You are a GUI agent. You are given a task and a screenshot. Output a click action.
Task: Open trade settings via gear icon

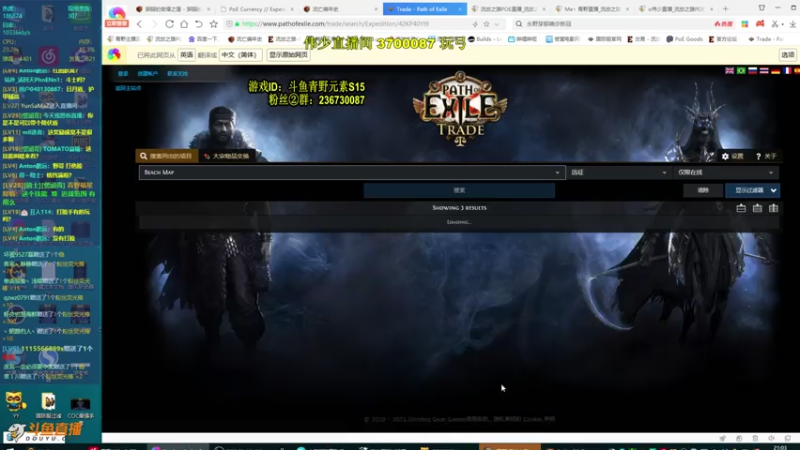[x=726, y=156]
